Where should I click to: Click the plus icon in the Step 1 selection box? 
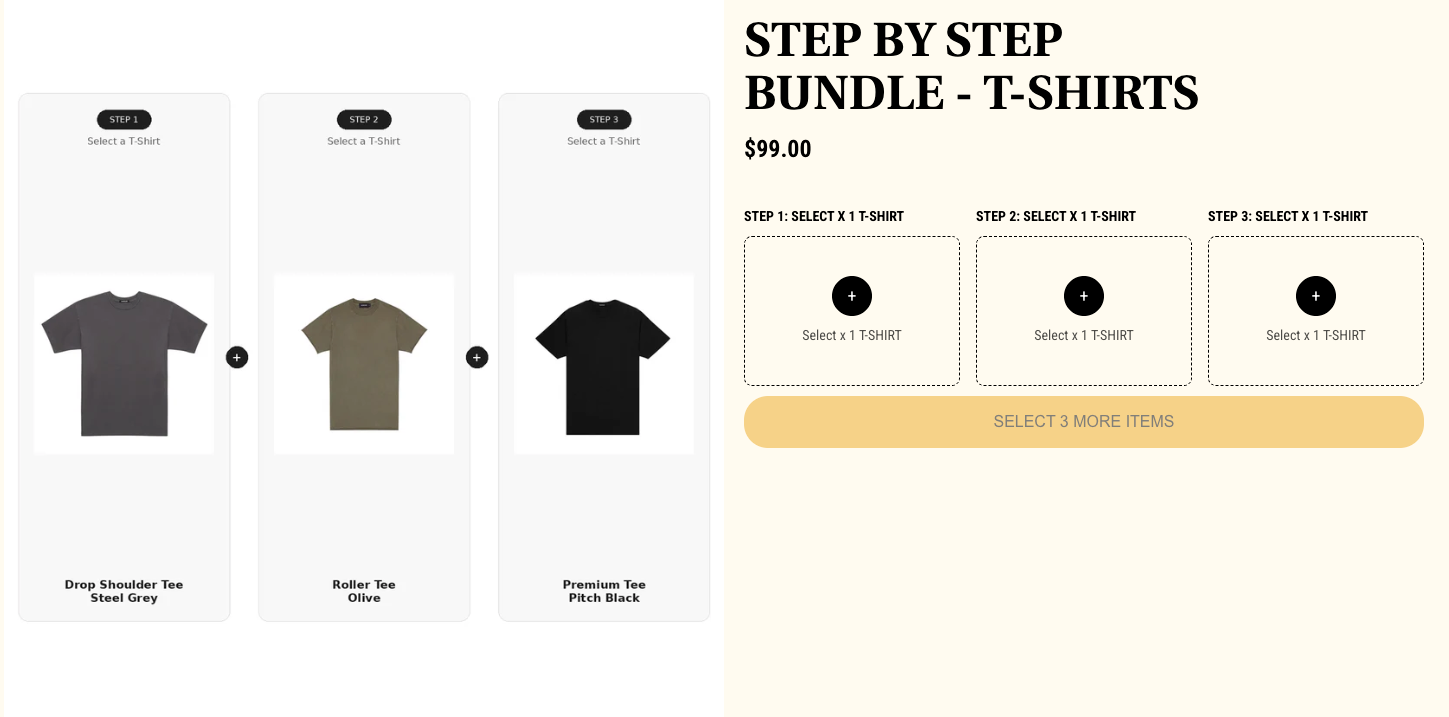point(851,296)
